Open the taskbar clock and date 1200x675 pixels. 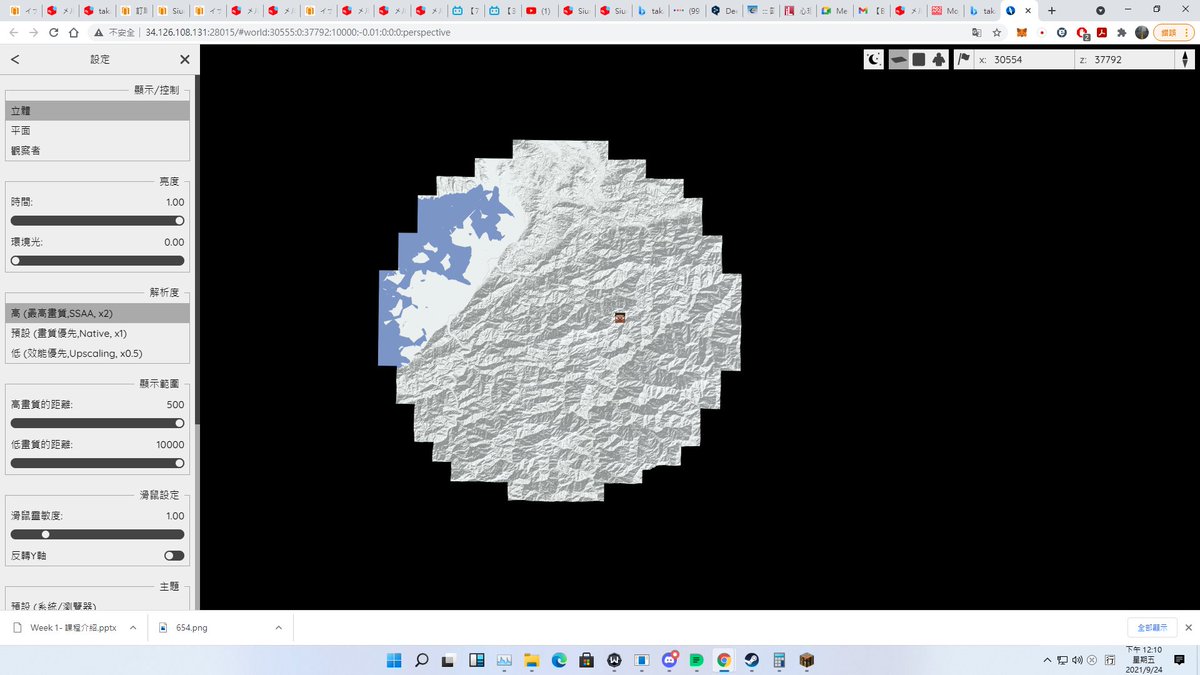click(1146, 660)
